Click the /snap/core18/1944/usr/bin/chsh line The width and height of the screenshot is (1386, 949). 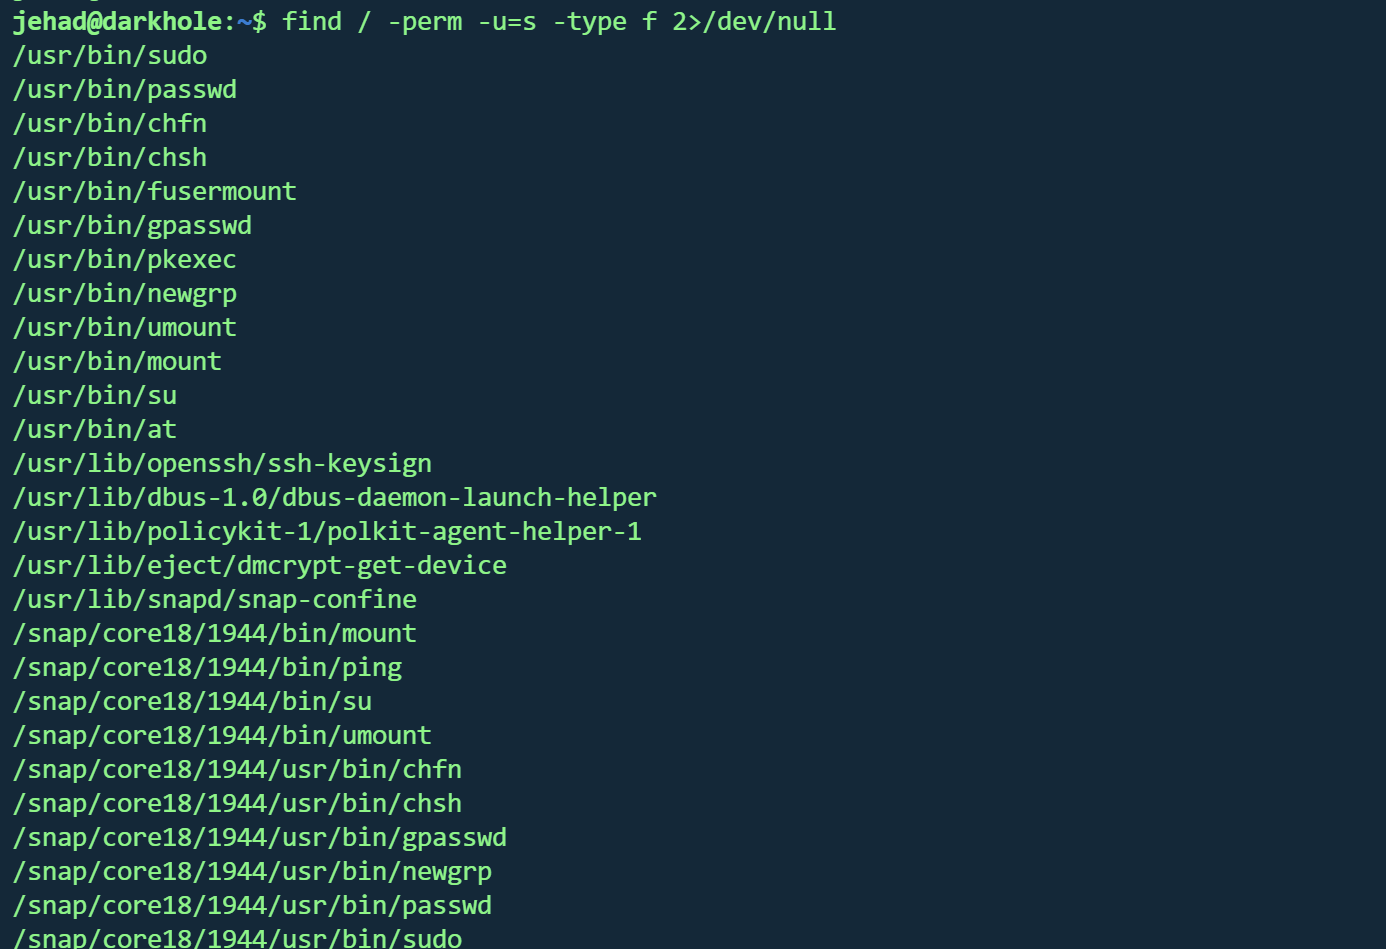[237, 803]
